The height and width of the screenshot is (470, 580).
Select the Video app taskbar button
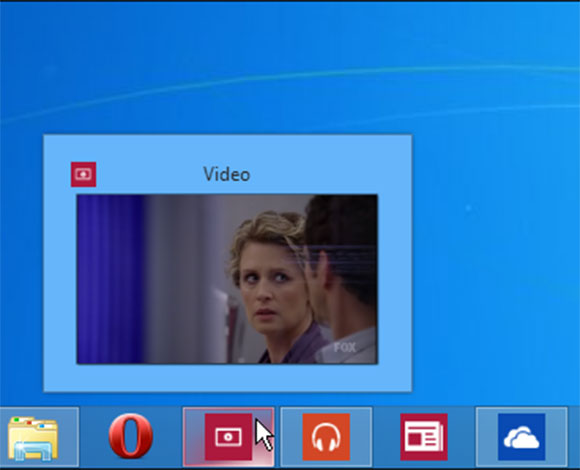click(229, 437)
